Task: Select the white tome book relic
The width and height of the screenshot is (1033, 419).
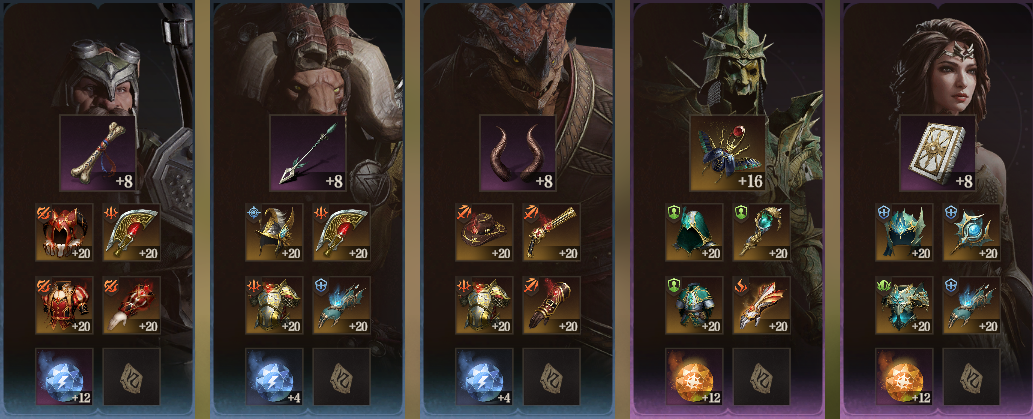Action: tap(937, 153)
